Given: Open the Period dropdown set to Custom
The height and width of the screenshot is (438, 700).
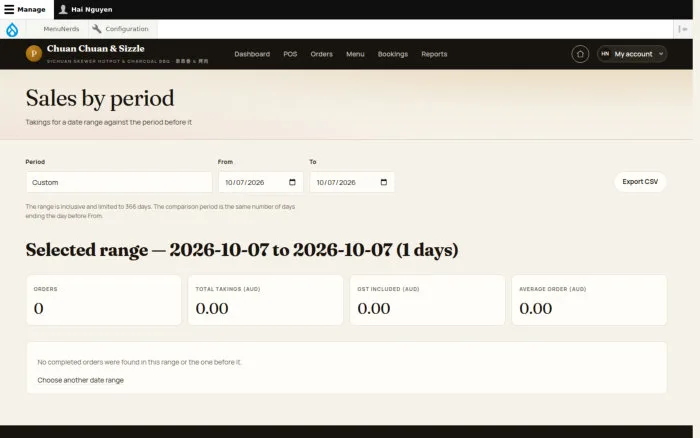Looking at the screenshot, I should pyautogui.click(x=119, y=182).
